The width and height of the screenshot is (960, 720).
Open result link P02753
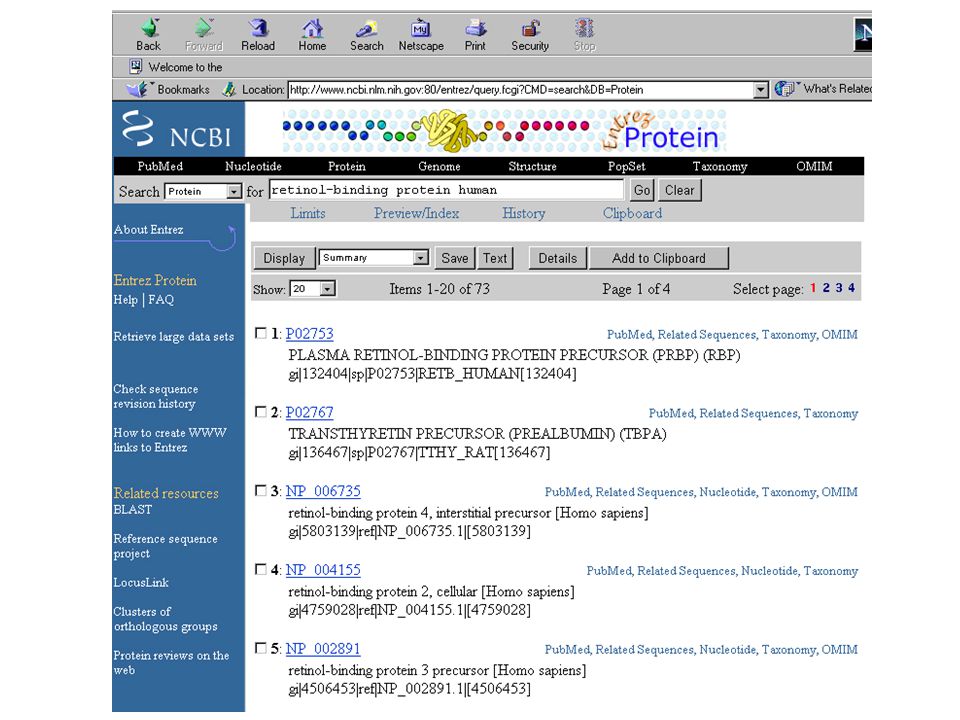309,334
